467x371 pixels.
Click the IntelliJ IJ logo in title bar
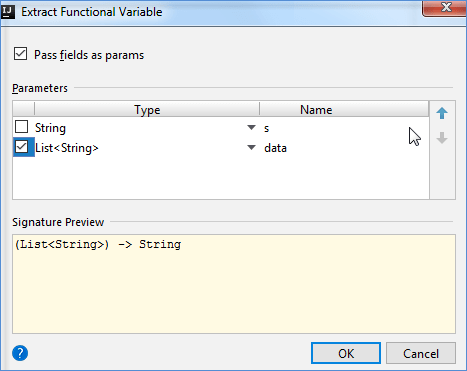pos(7,12)
